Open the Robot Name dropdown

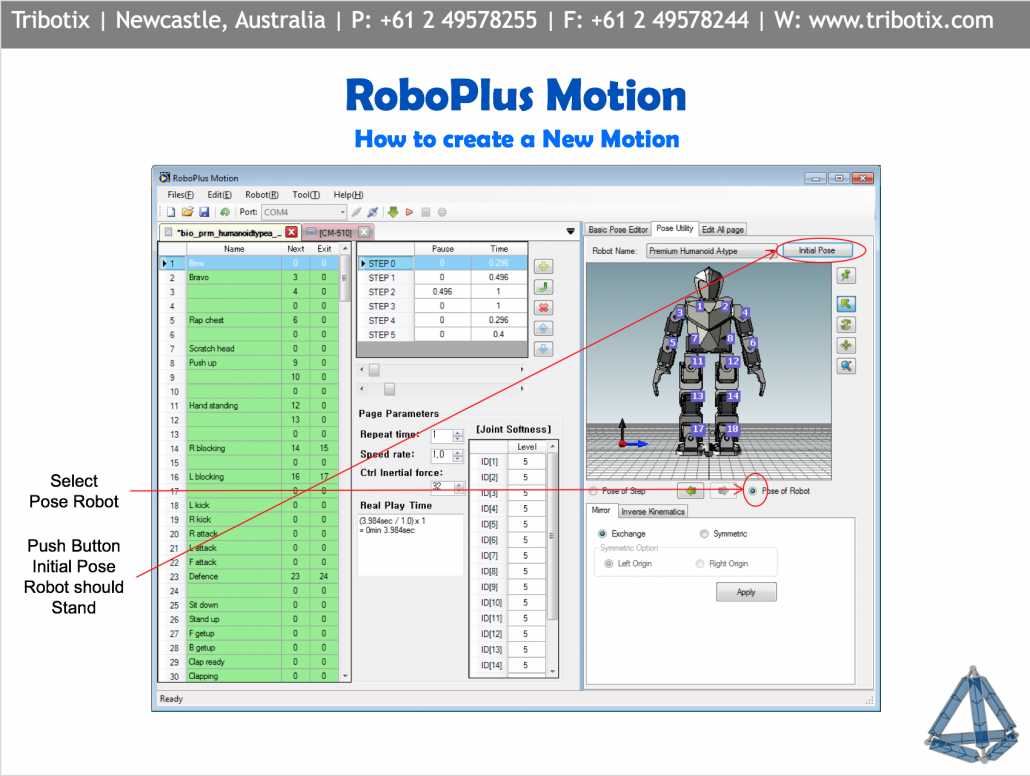[771, 250]
